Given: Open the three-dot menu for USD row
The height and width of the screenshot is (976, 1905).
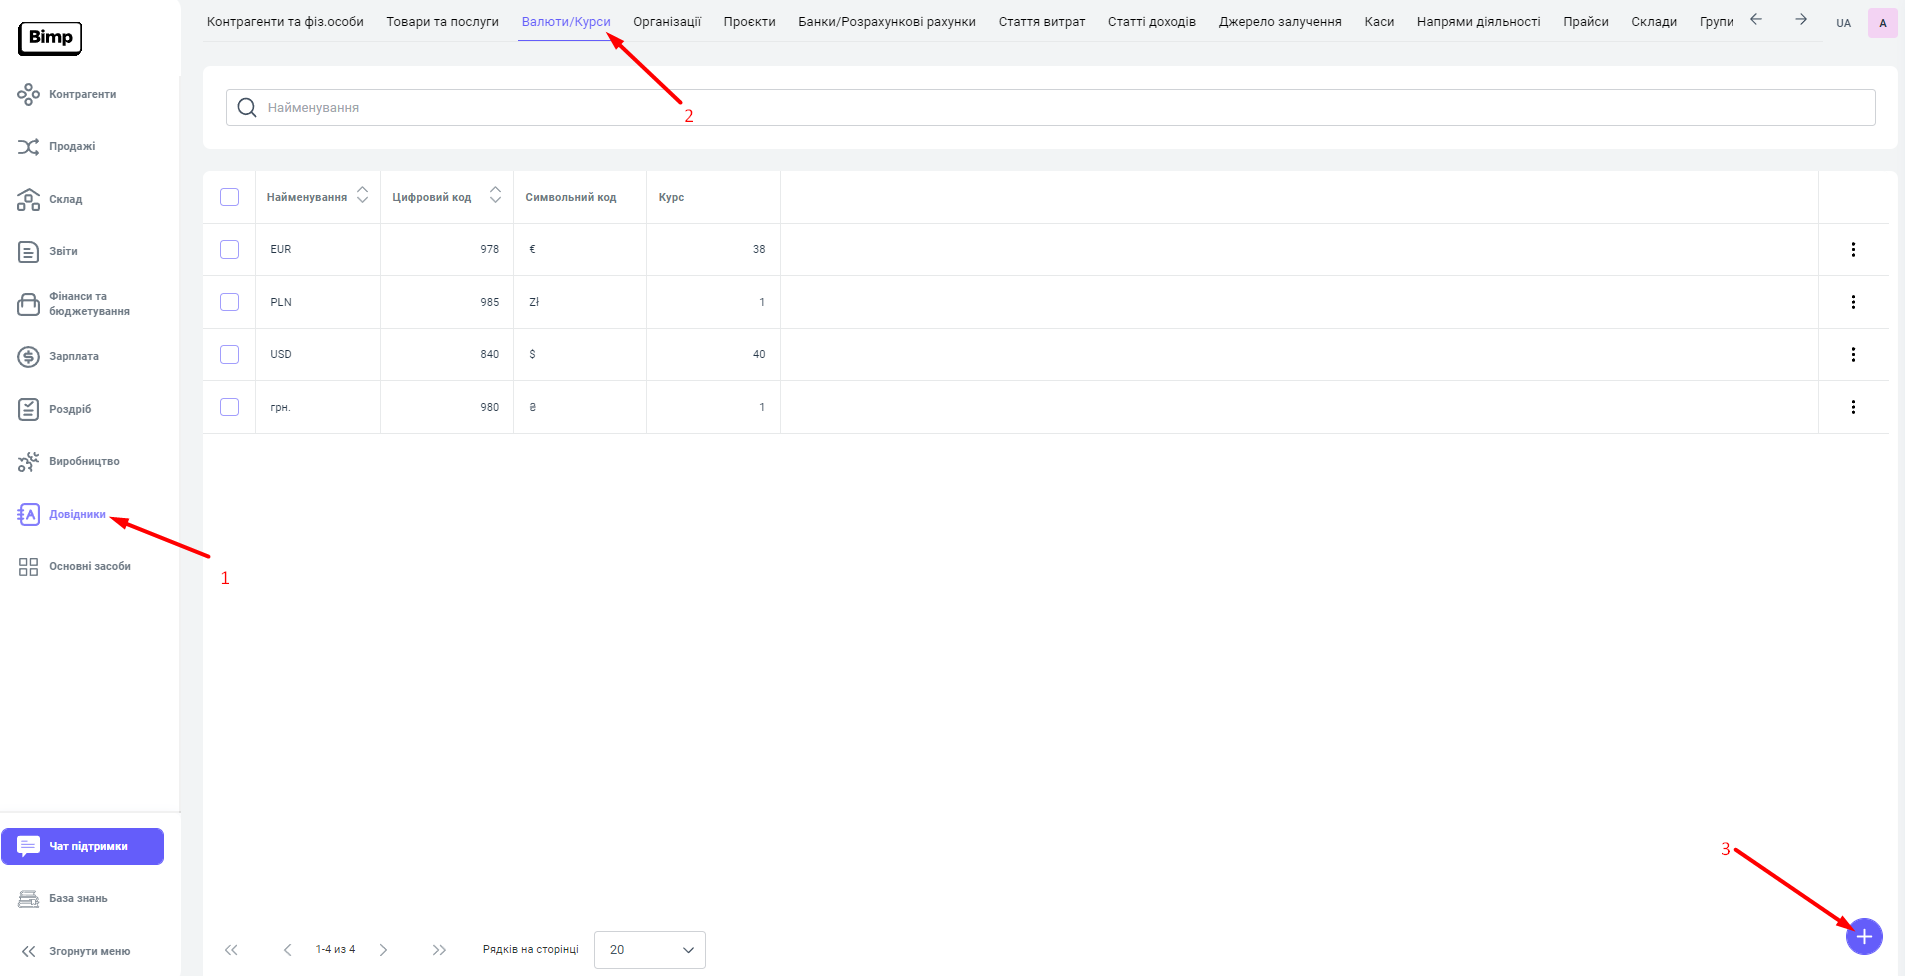Looking at the screenshot, I should (x=1852, y=355).
